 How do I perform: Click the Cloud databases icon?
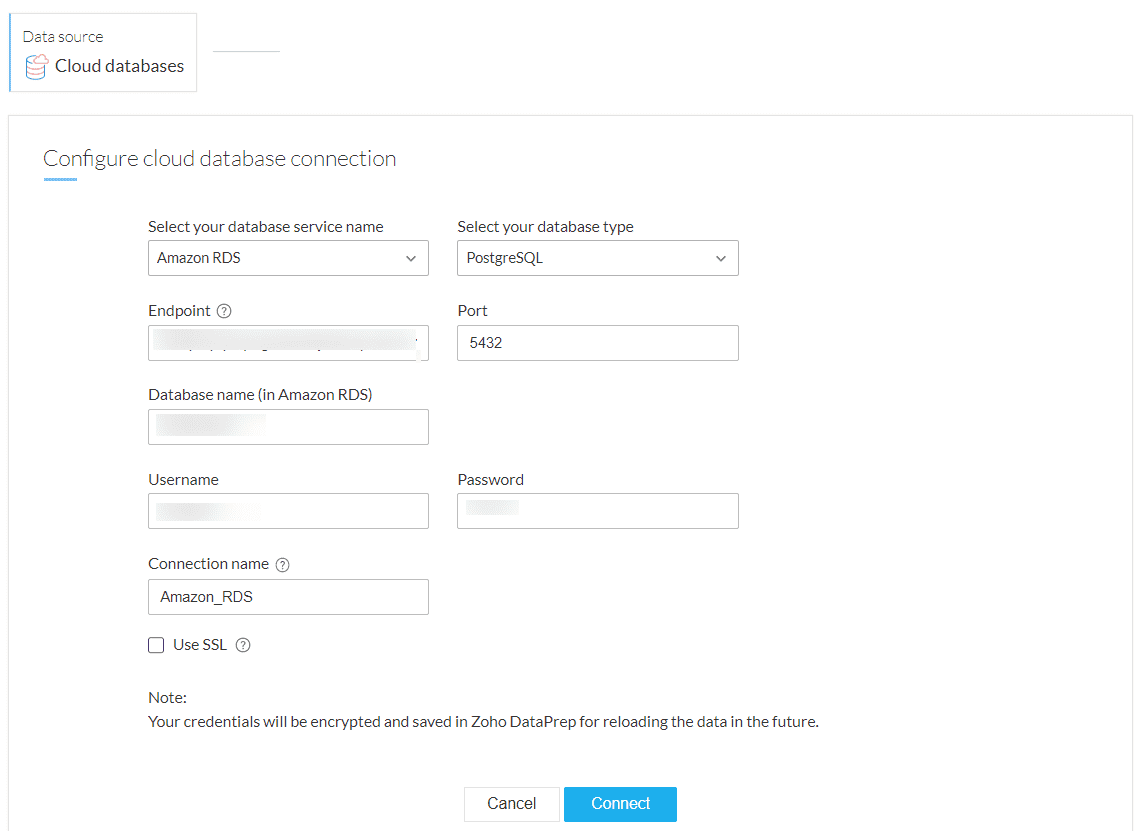[36, 67]
